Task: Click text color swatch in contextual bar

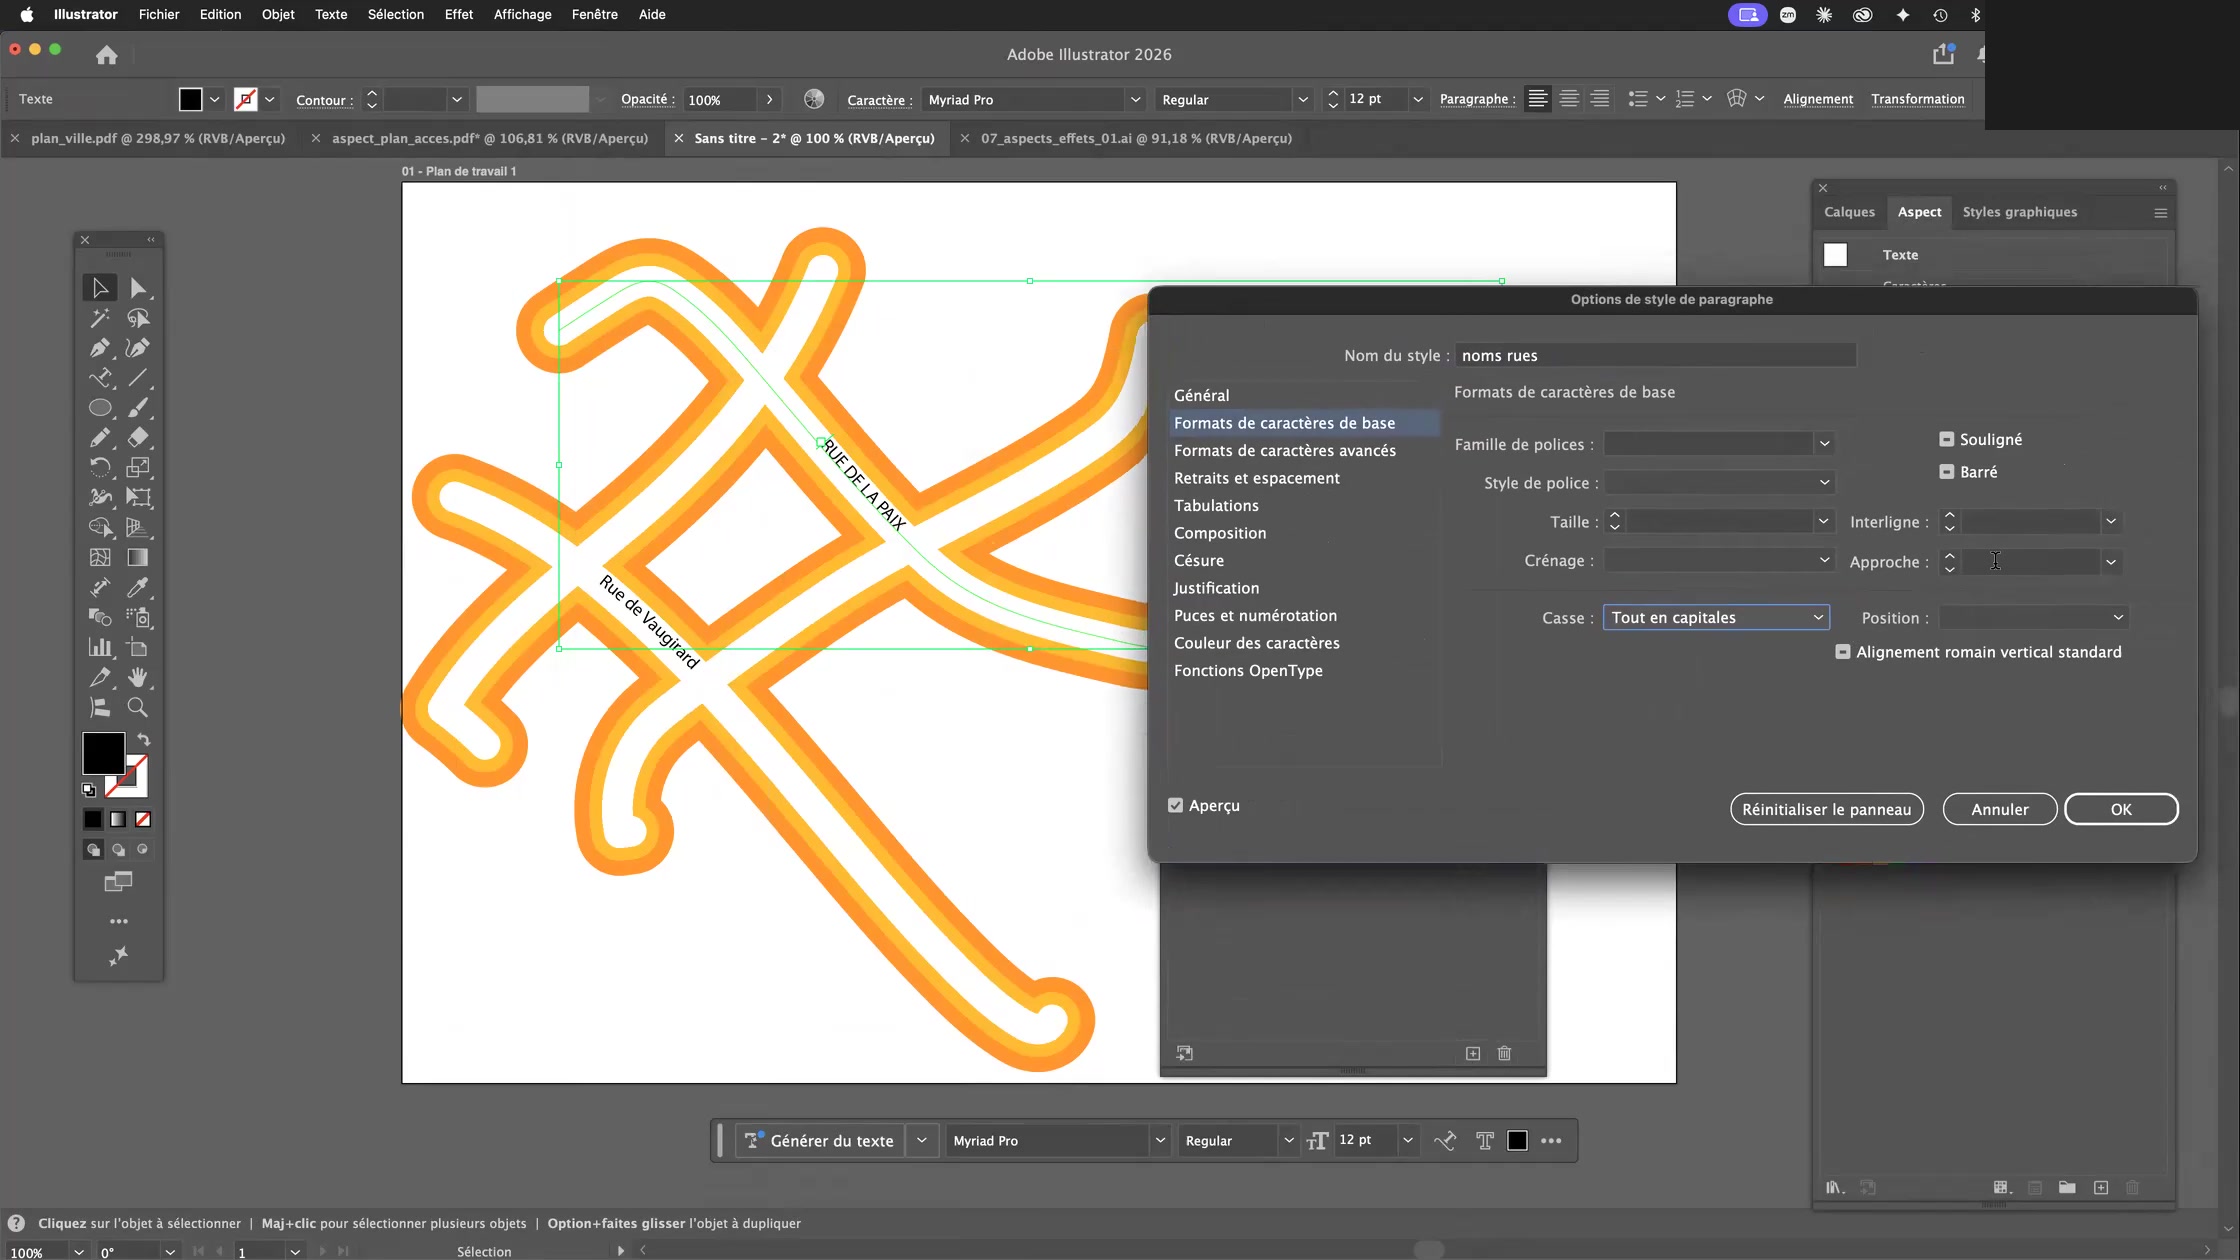Action: point(1517,1141)
